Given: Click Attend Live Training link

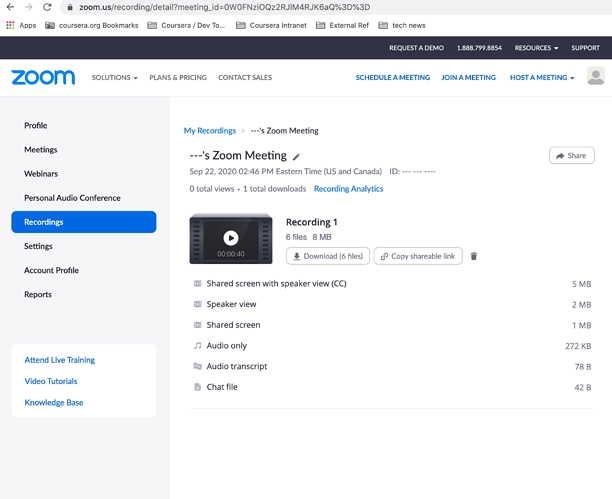Looking at the screenshot, I should coord(60,360).
